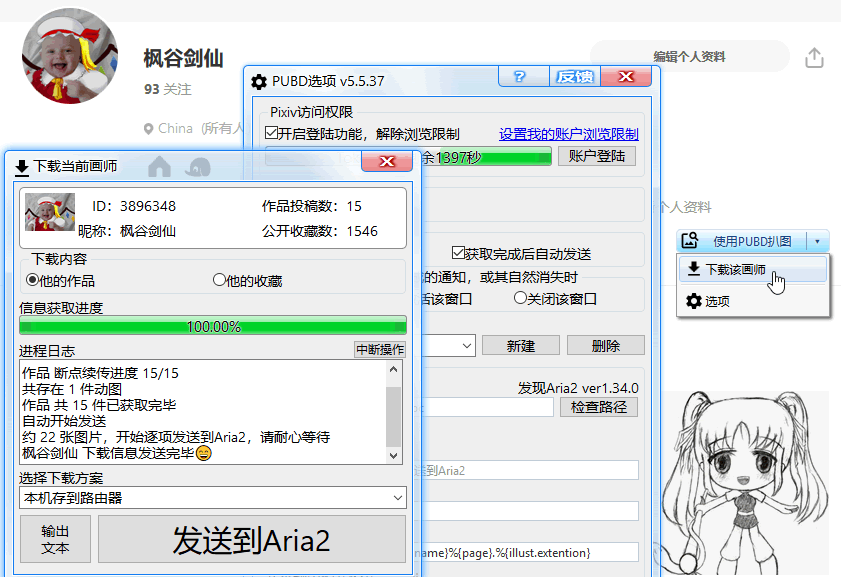This screenshot has height=577, width=841.
Task: Select 下载该画师 menu entry
Action: coord(753,269)
